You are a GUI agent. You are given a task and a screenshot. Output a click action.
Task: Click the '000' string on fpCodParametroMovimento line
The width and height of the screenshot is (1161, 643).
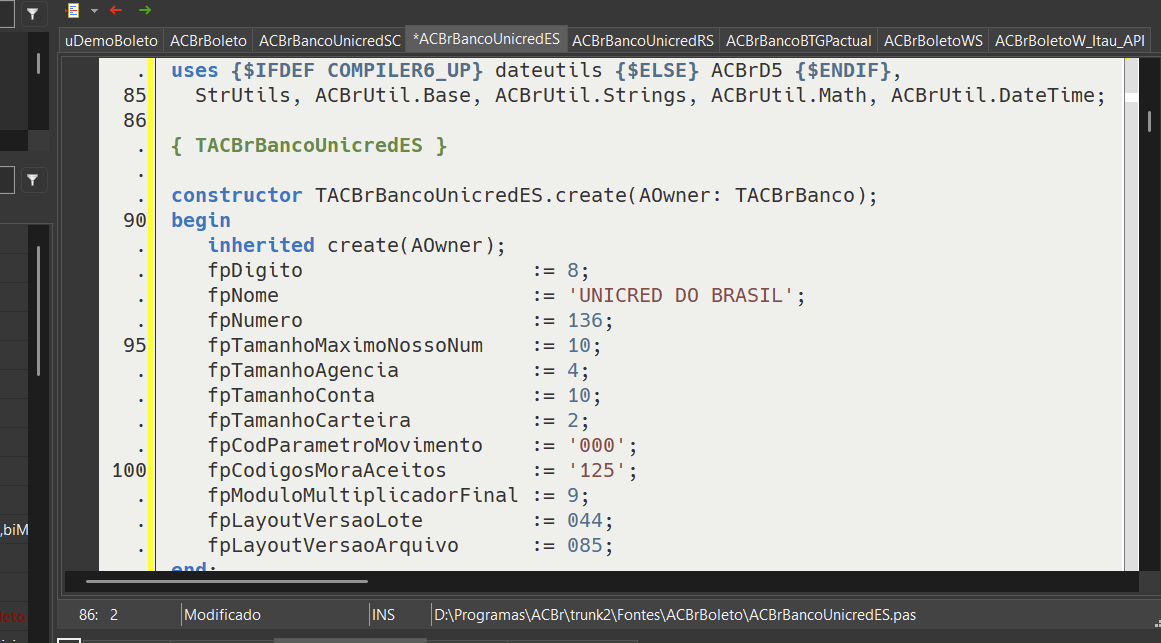click(597, 445)
